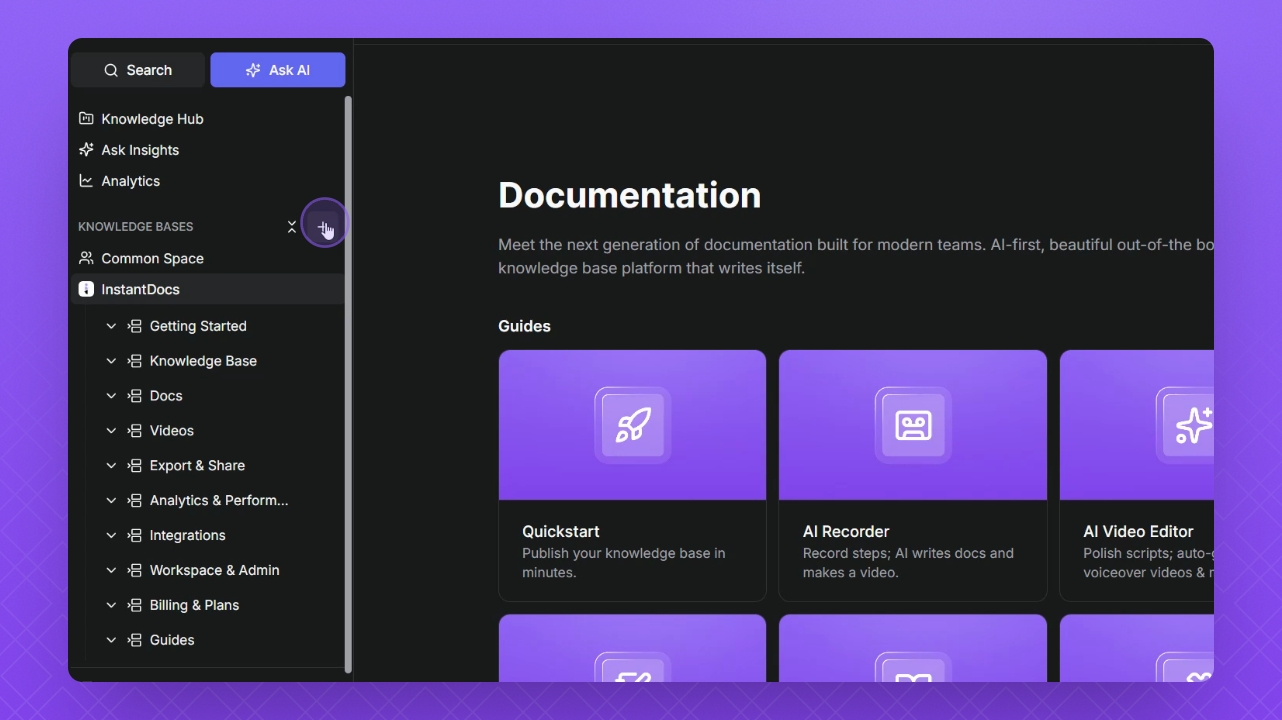Toggle the Docs section chevron

(111, 396)
